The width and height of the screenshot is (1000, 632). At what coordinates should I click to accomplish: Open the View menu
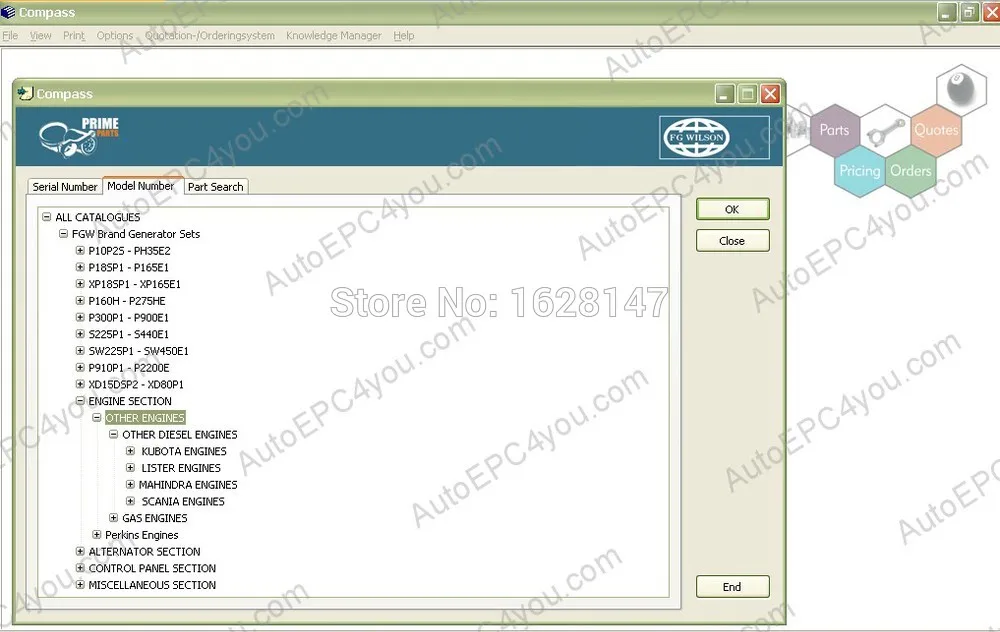coord(40,36)
